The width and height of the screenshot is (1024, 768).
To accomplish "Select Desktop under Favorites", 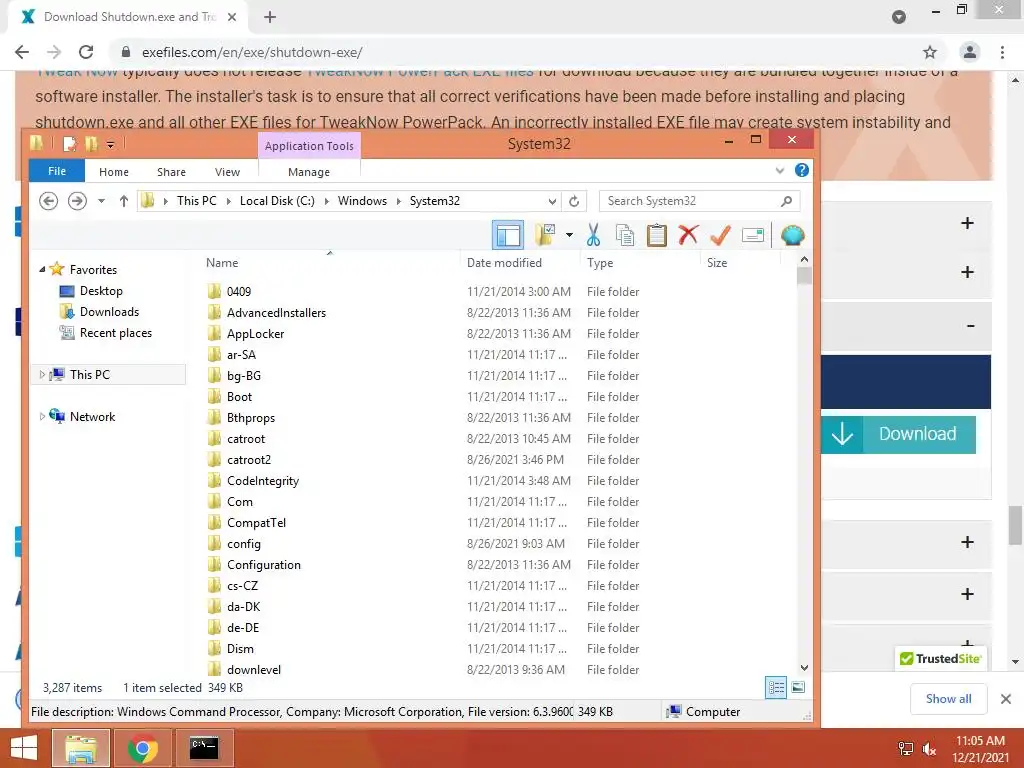I will coord(101,291).
